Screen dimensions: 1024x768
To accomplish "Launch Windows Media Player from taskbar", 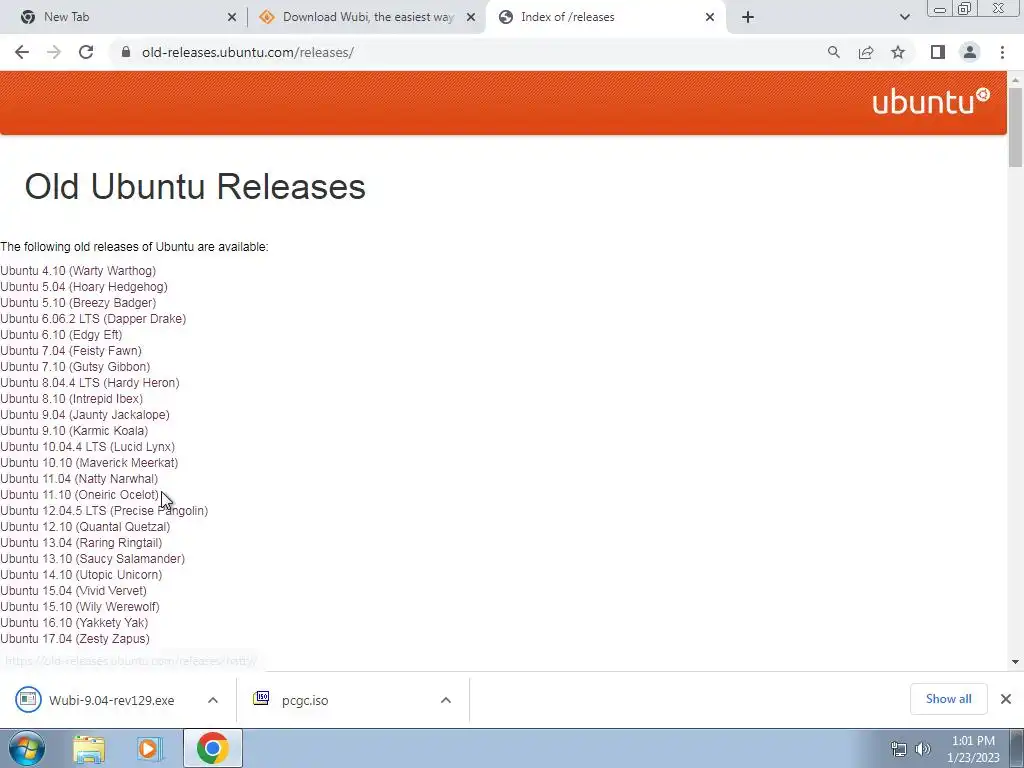I will pos(149,748).
